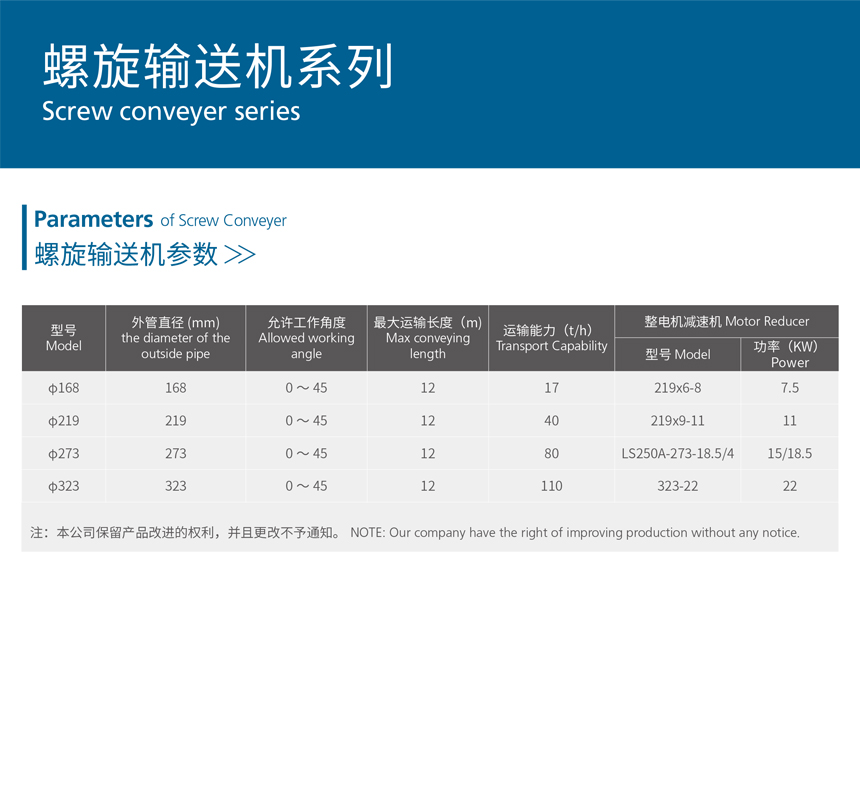The width and height of the screenshot is (860, 805).
Task: Click the double chevron after 螺旋输送机参数
Action: tap(240, 255)
